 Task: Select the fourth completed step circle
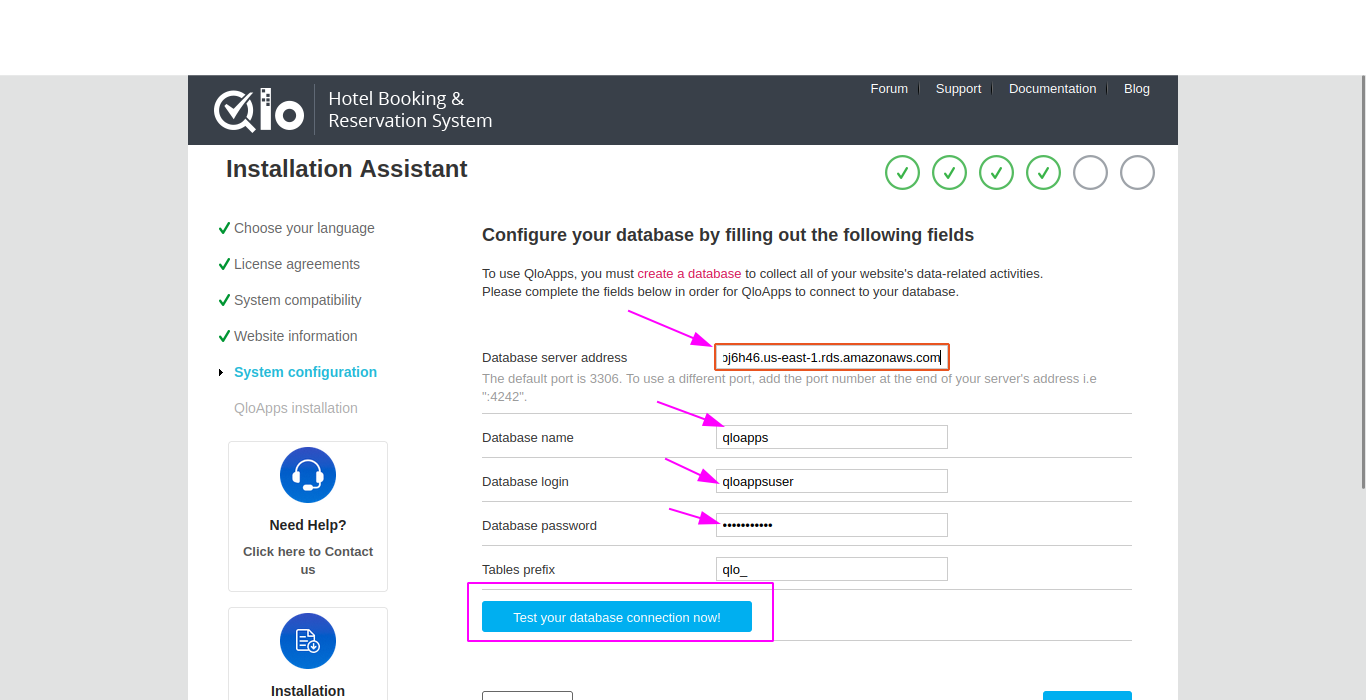coord(1043,173)
